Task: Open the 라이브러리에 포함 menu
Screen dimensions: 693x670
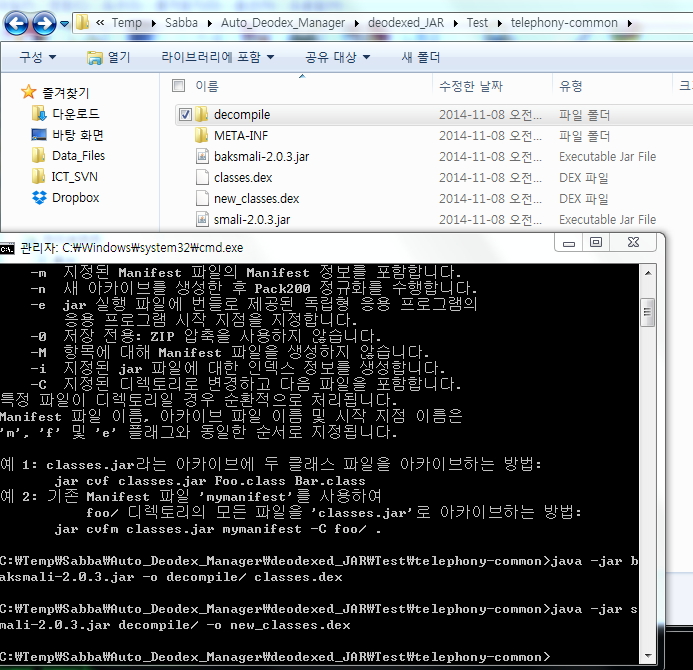Action: tap(217, 57)
